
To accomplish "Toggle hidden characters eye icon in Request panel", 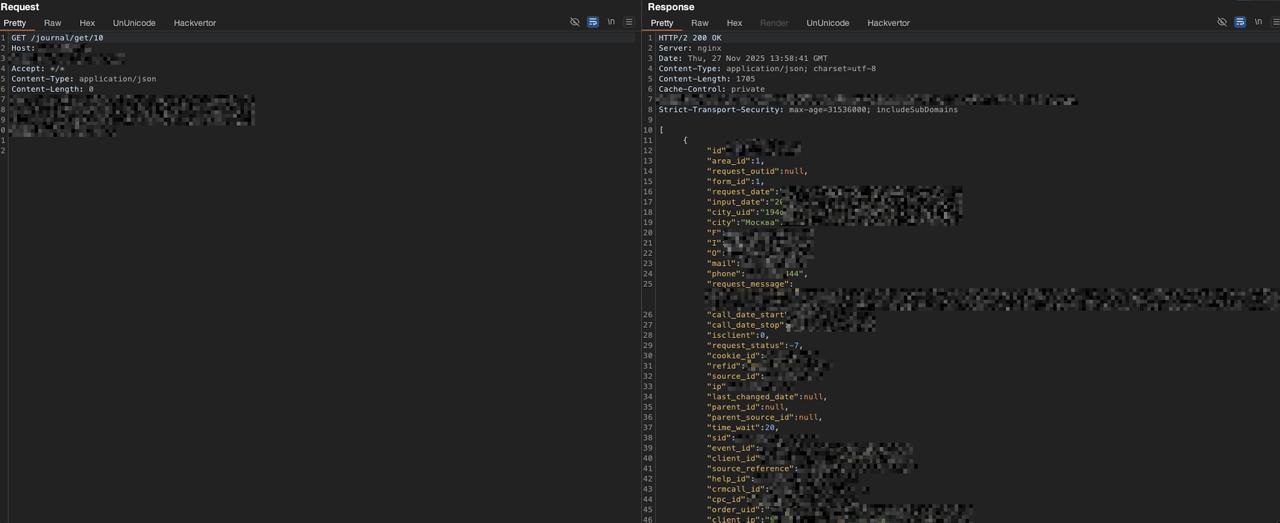I will pos(575,22).
